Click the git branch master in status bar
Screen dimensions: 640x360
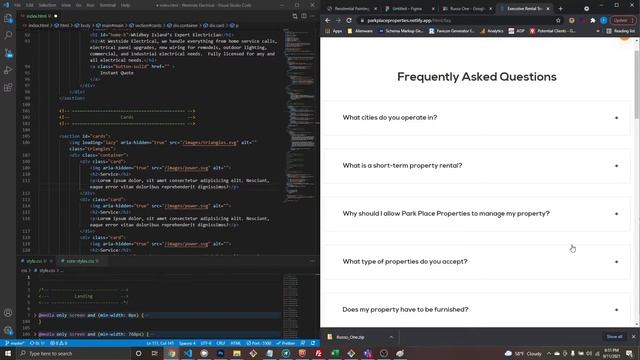click(15, 343)
